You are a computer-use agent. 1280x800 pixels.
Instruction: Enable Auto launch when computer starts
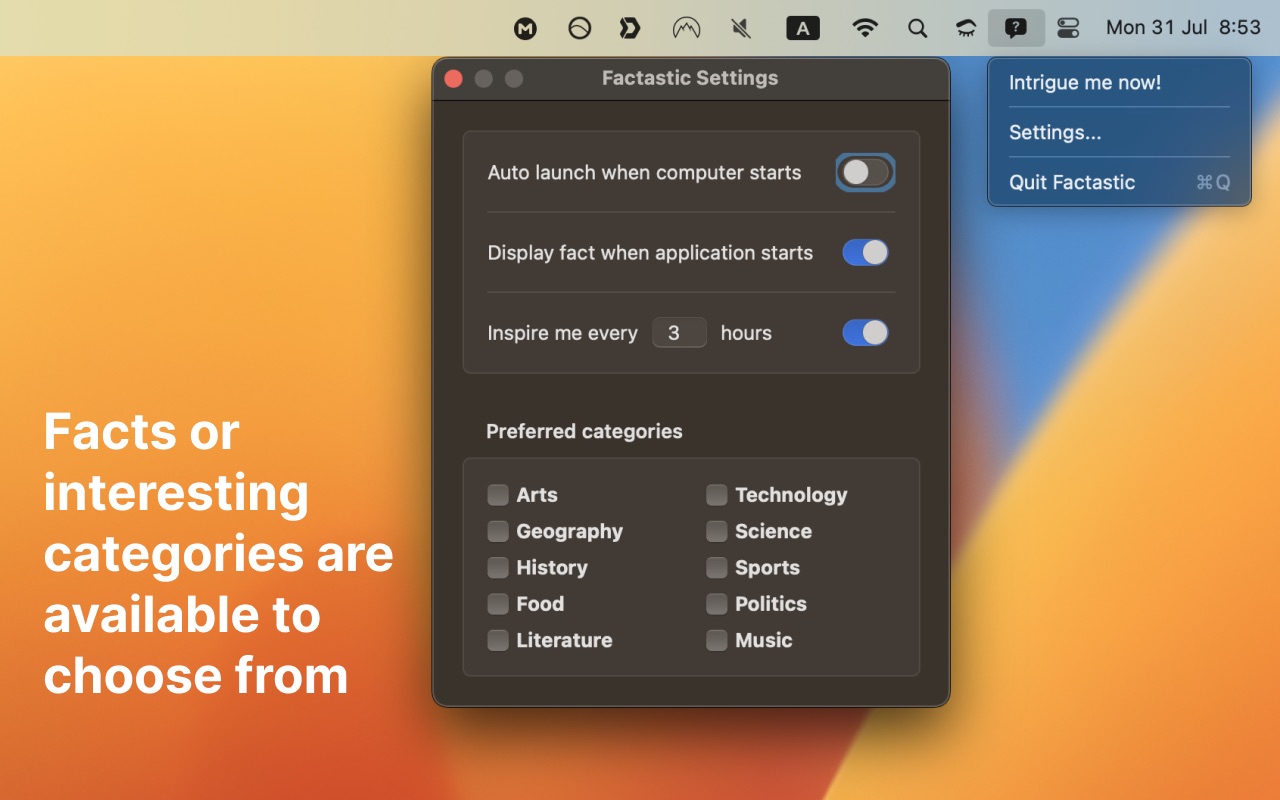[865, 173]
